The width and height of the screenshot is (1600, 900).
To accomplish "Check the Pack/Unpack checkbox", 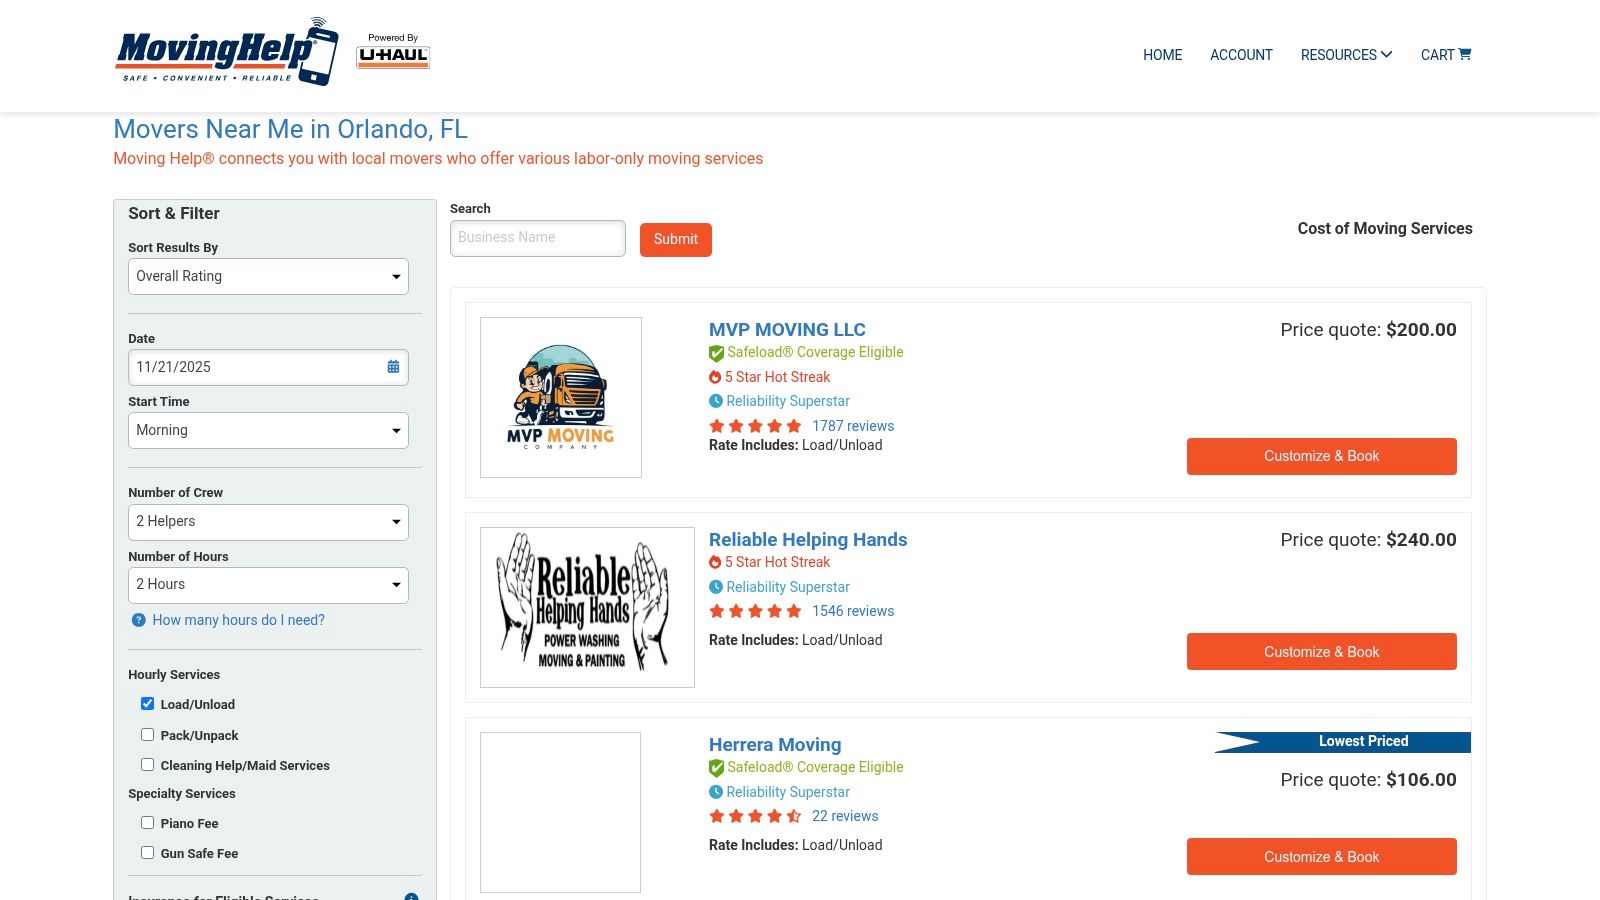I will point(147,735).
